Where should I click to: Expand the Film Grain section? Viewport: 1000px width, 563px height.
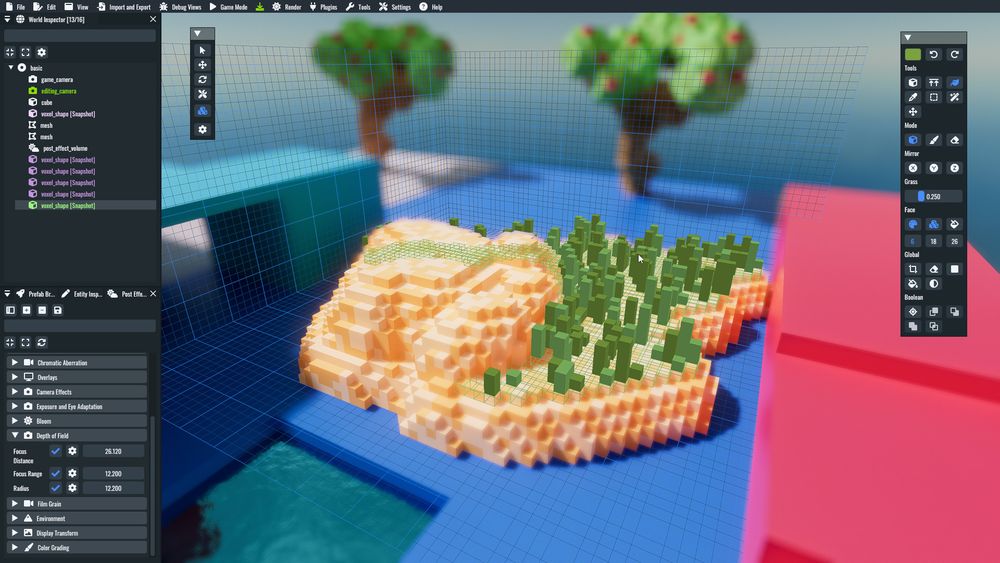coord(15,504)
